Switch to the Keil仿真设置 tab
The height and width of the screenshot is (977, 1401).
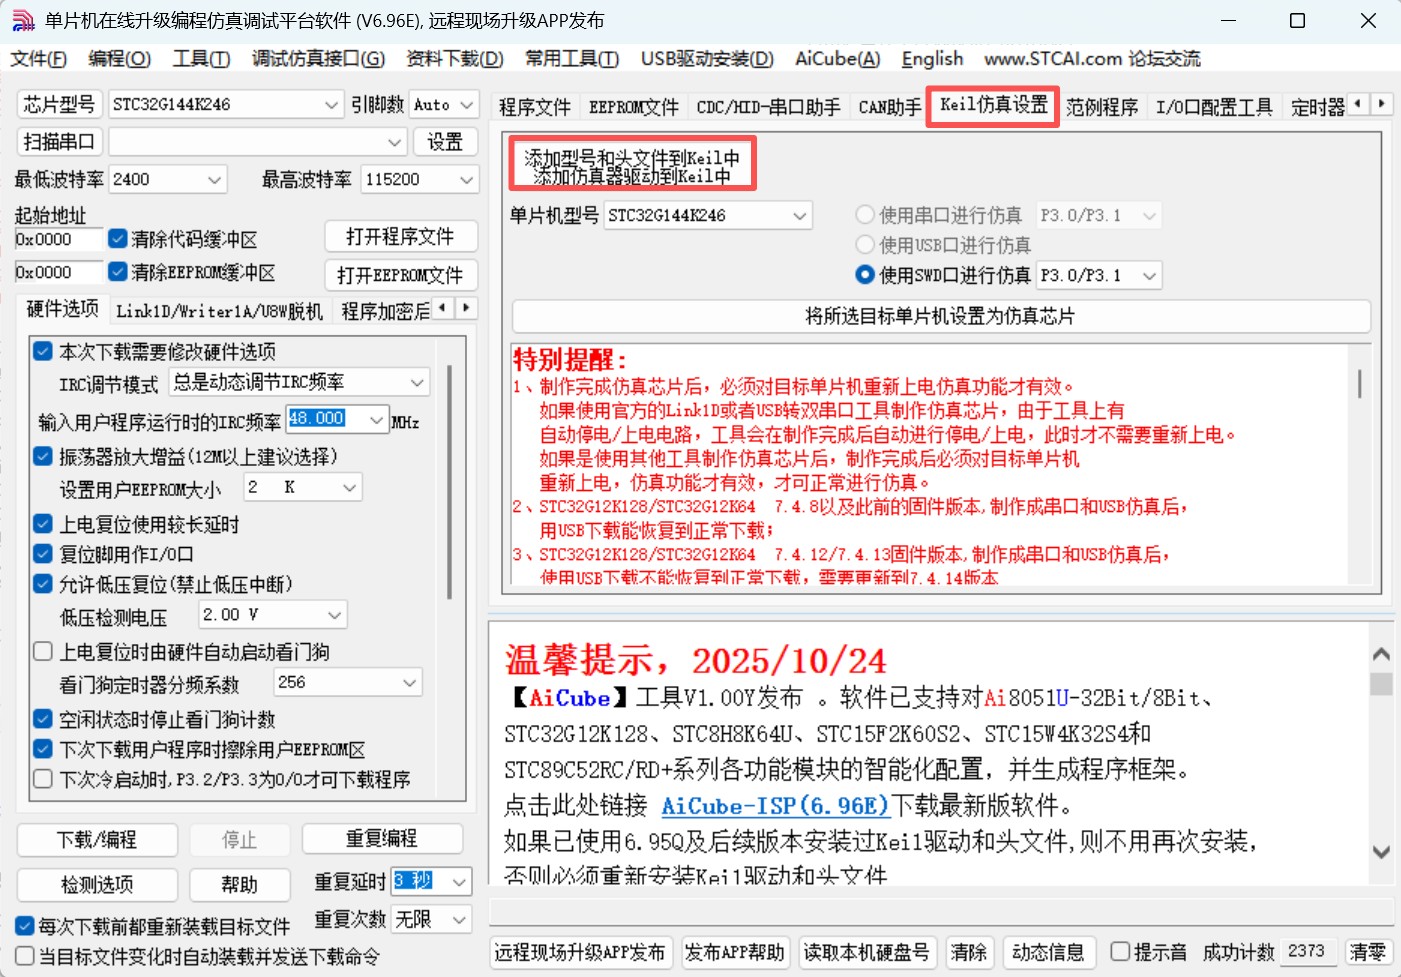(x=991, y=106)
